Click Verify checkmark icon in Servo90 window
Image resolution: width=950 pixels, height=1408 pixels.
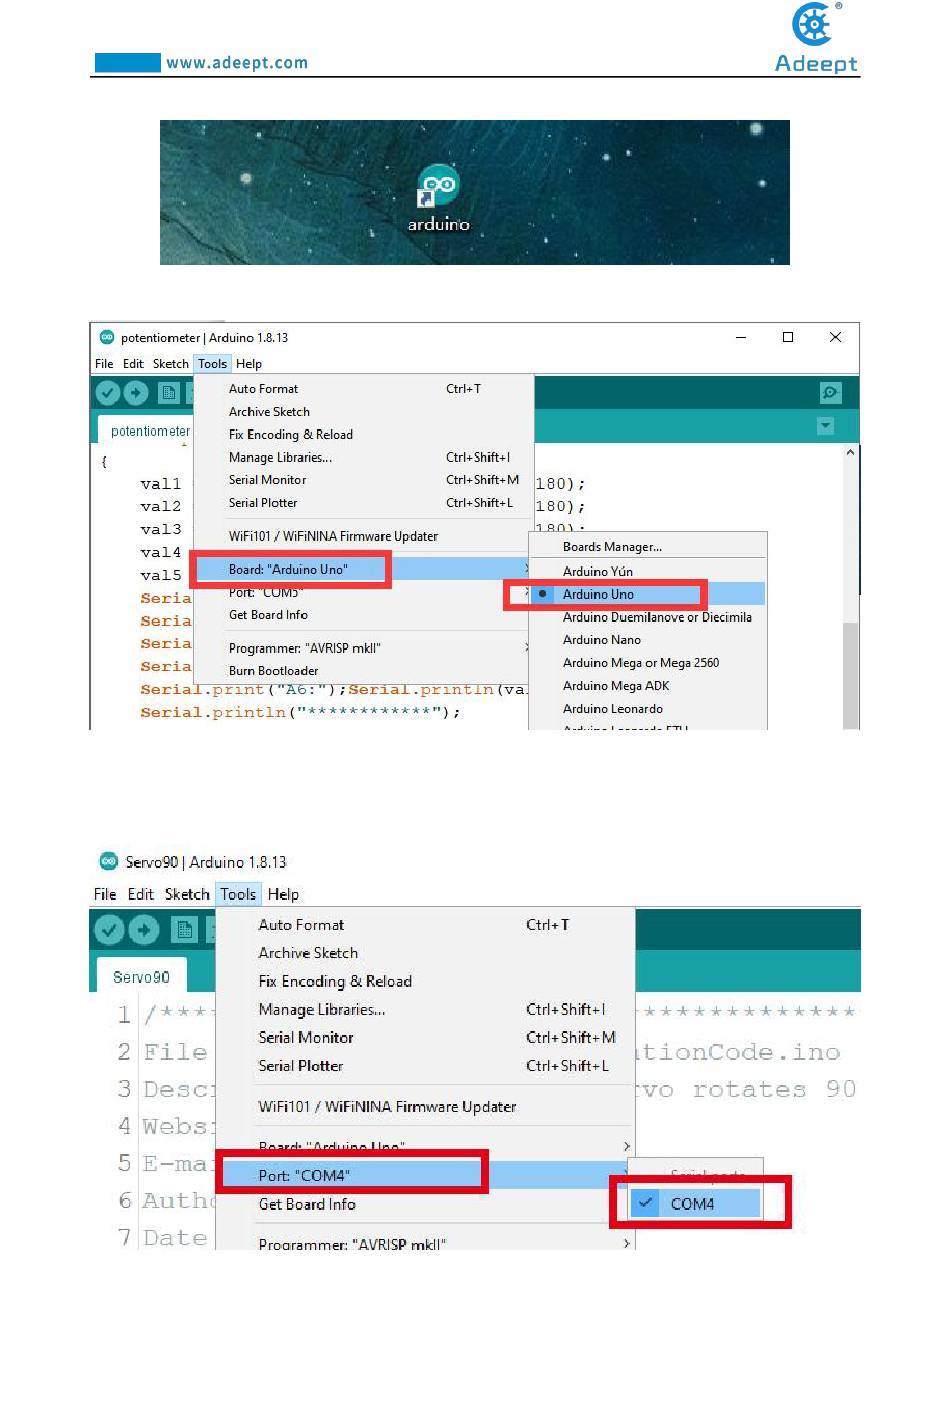(x=109, y=930)
